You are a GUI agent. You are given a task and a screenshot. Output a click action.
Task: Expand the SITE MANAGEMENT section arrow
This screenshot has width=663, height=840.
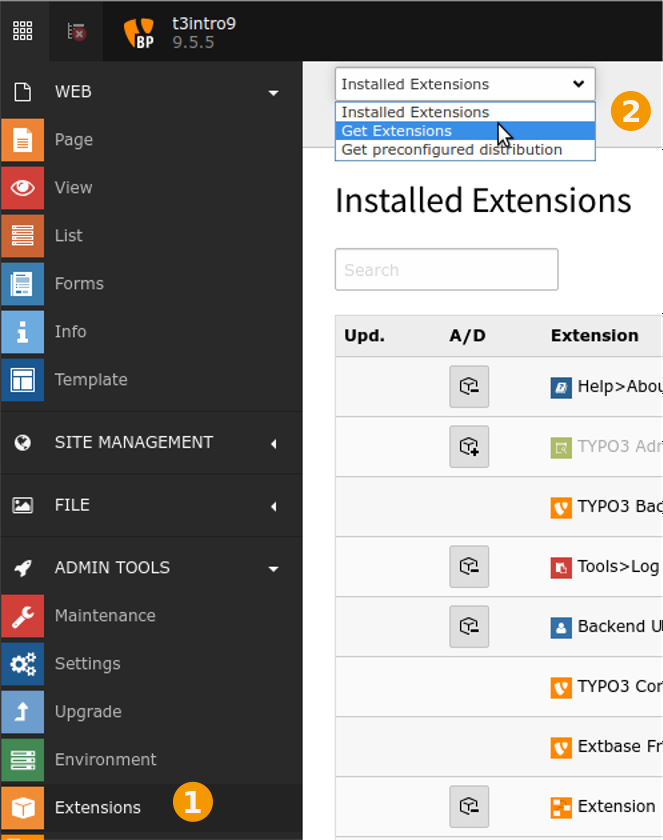pos(274,444)
